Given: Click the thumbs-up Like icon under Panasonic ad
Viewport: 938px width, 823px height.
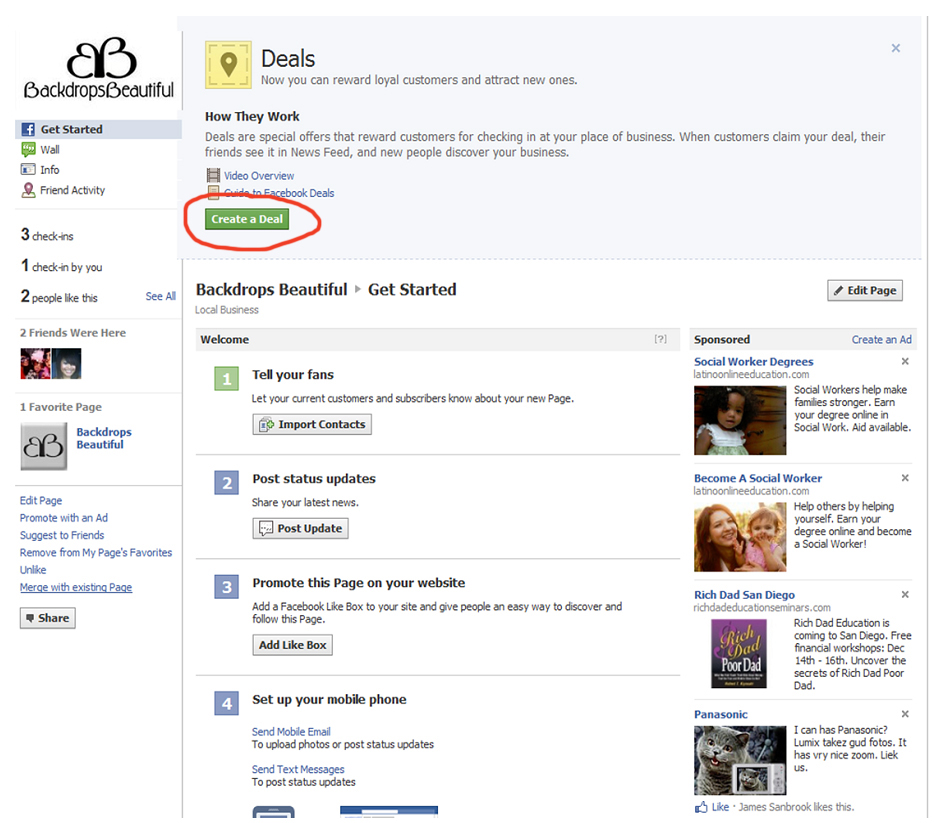Looking at the screenshot, I should click(701, 807).
